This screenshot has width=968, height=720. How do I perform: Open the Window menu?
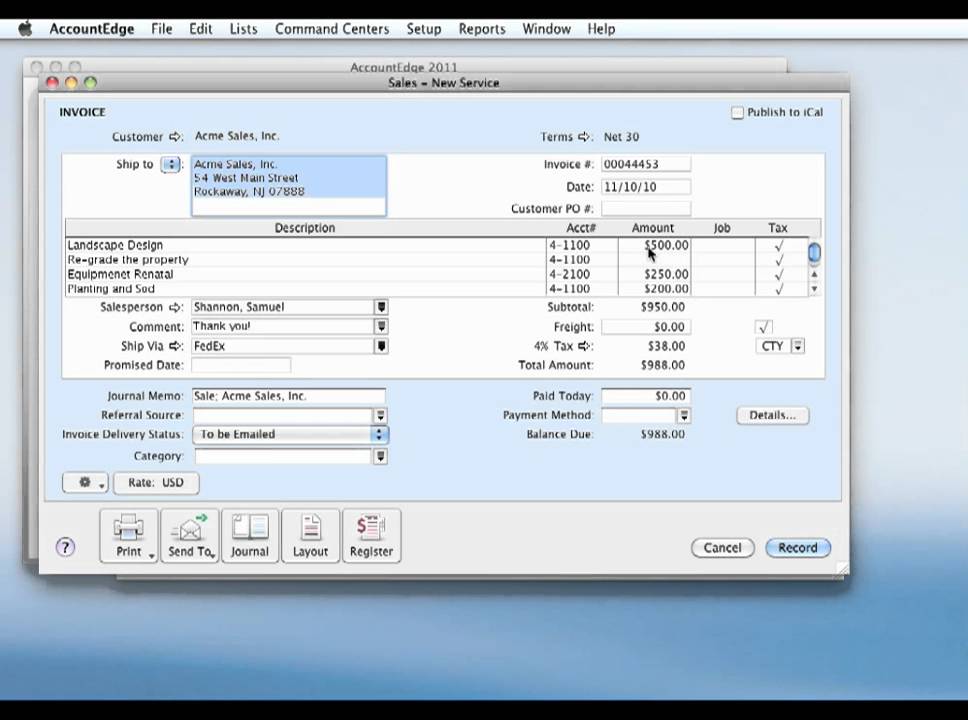(x=546, y=29)
